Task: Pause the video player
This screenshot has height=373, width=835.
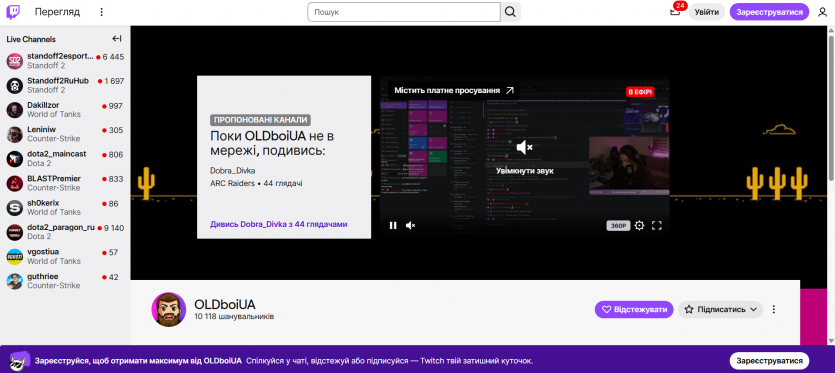Action: [x=393, y=225]
